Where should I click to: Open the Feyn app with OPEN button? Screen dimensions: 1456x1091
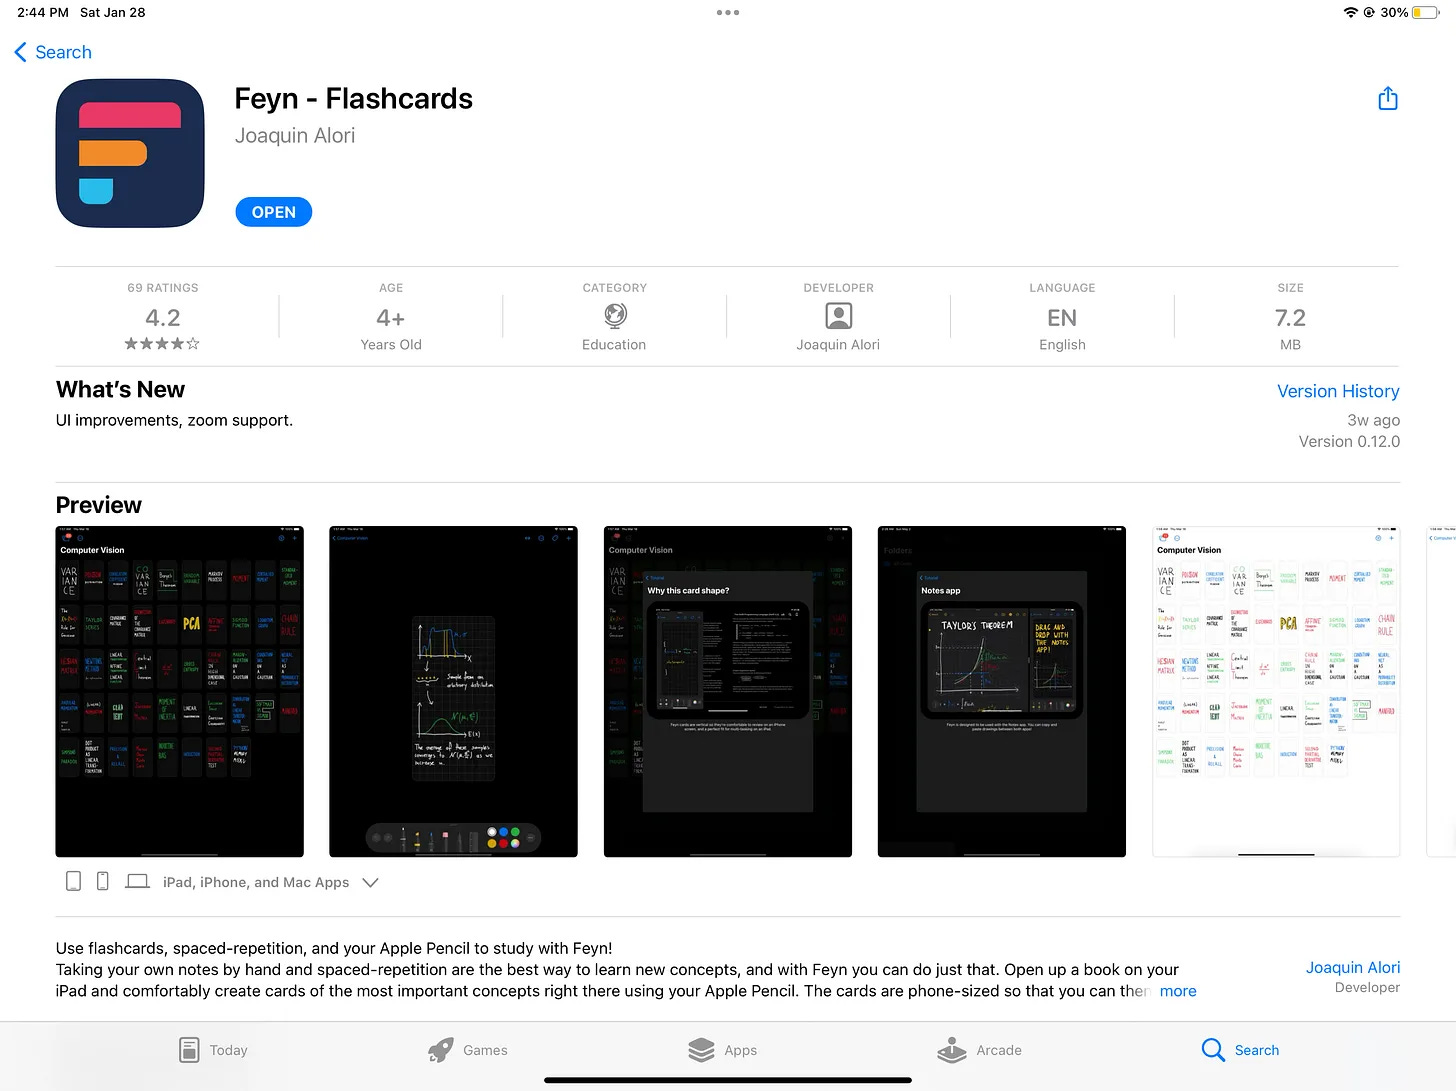[273, 212]
